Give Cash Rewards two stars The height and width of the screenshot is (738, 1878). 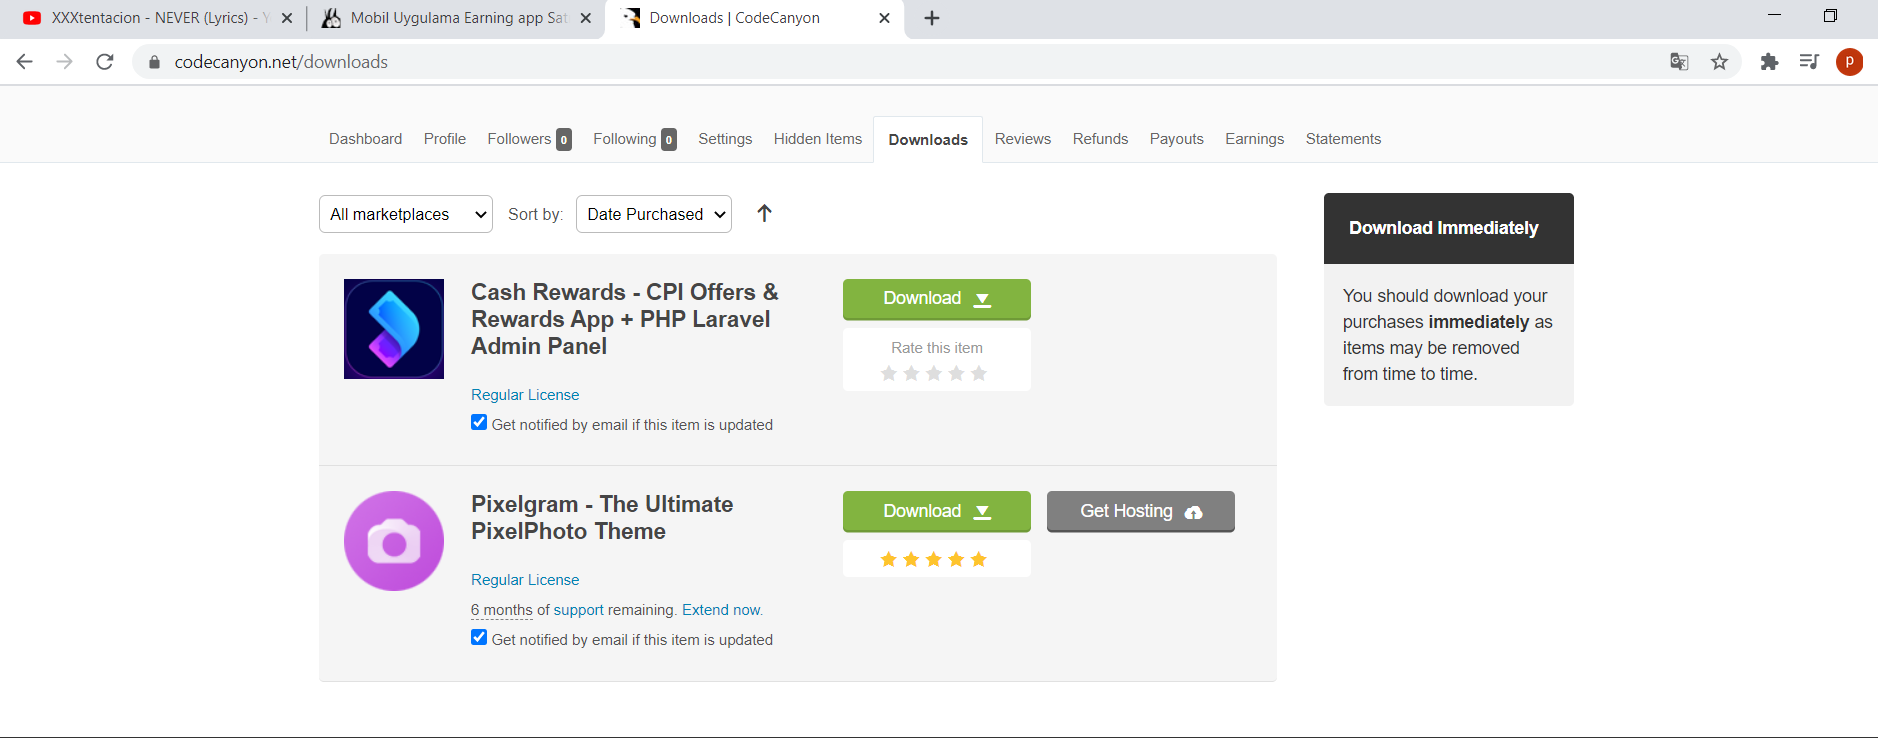click(911, 373)
